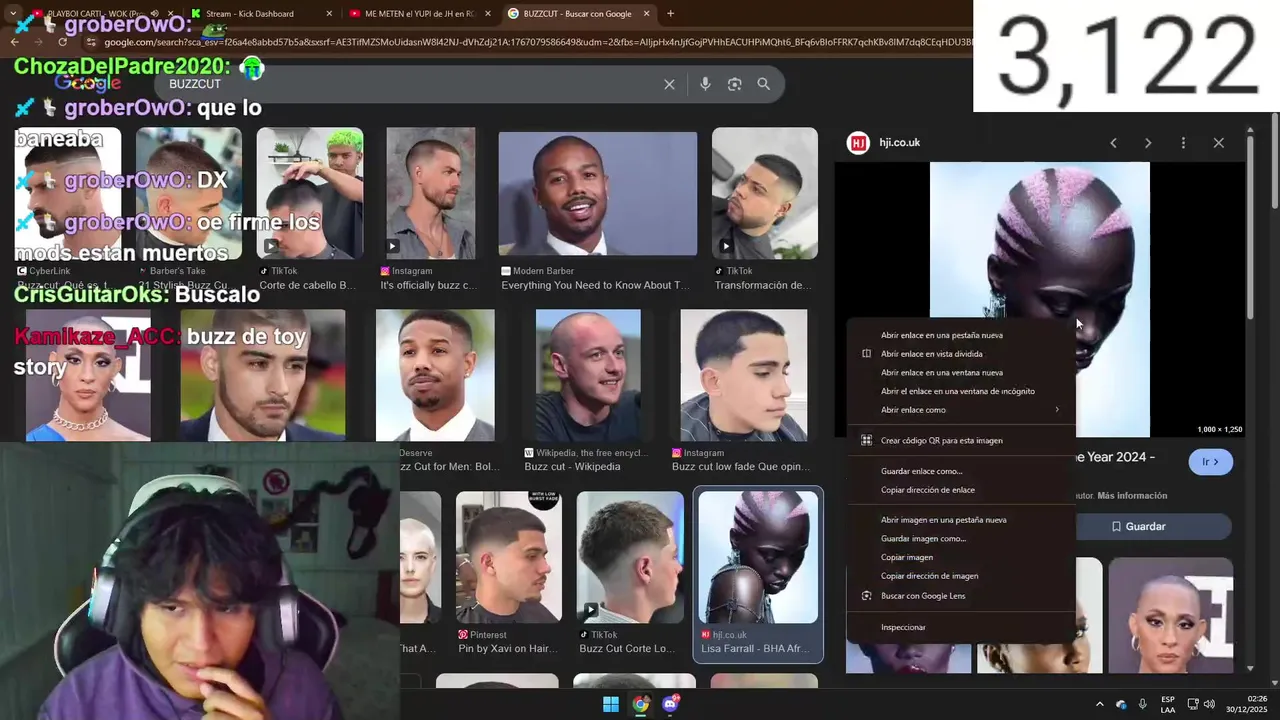Reload the page with the refresh icon

[62, 42]
